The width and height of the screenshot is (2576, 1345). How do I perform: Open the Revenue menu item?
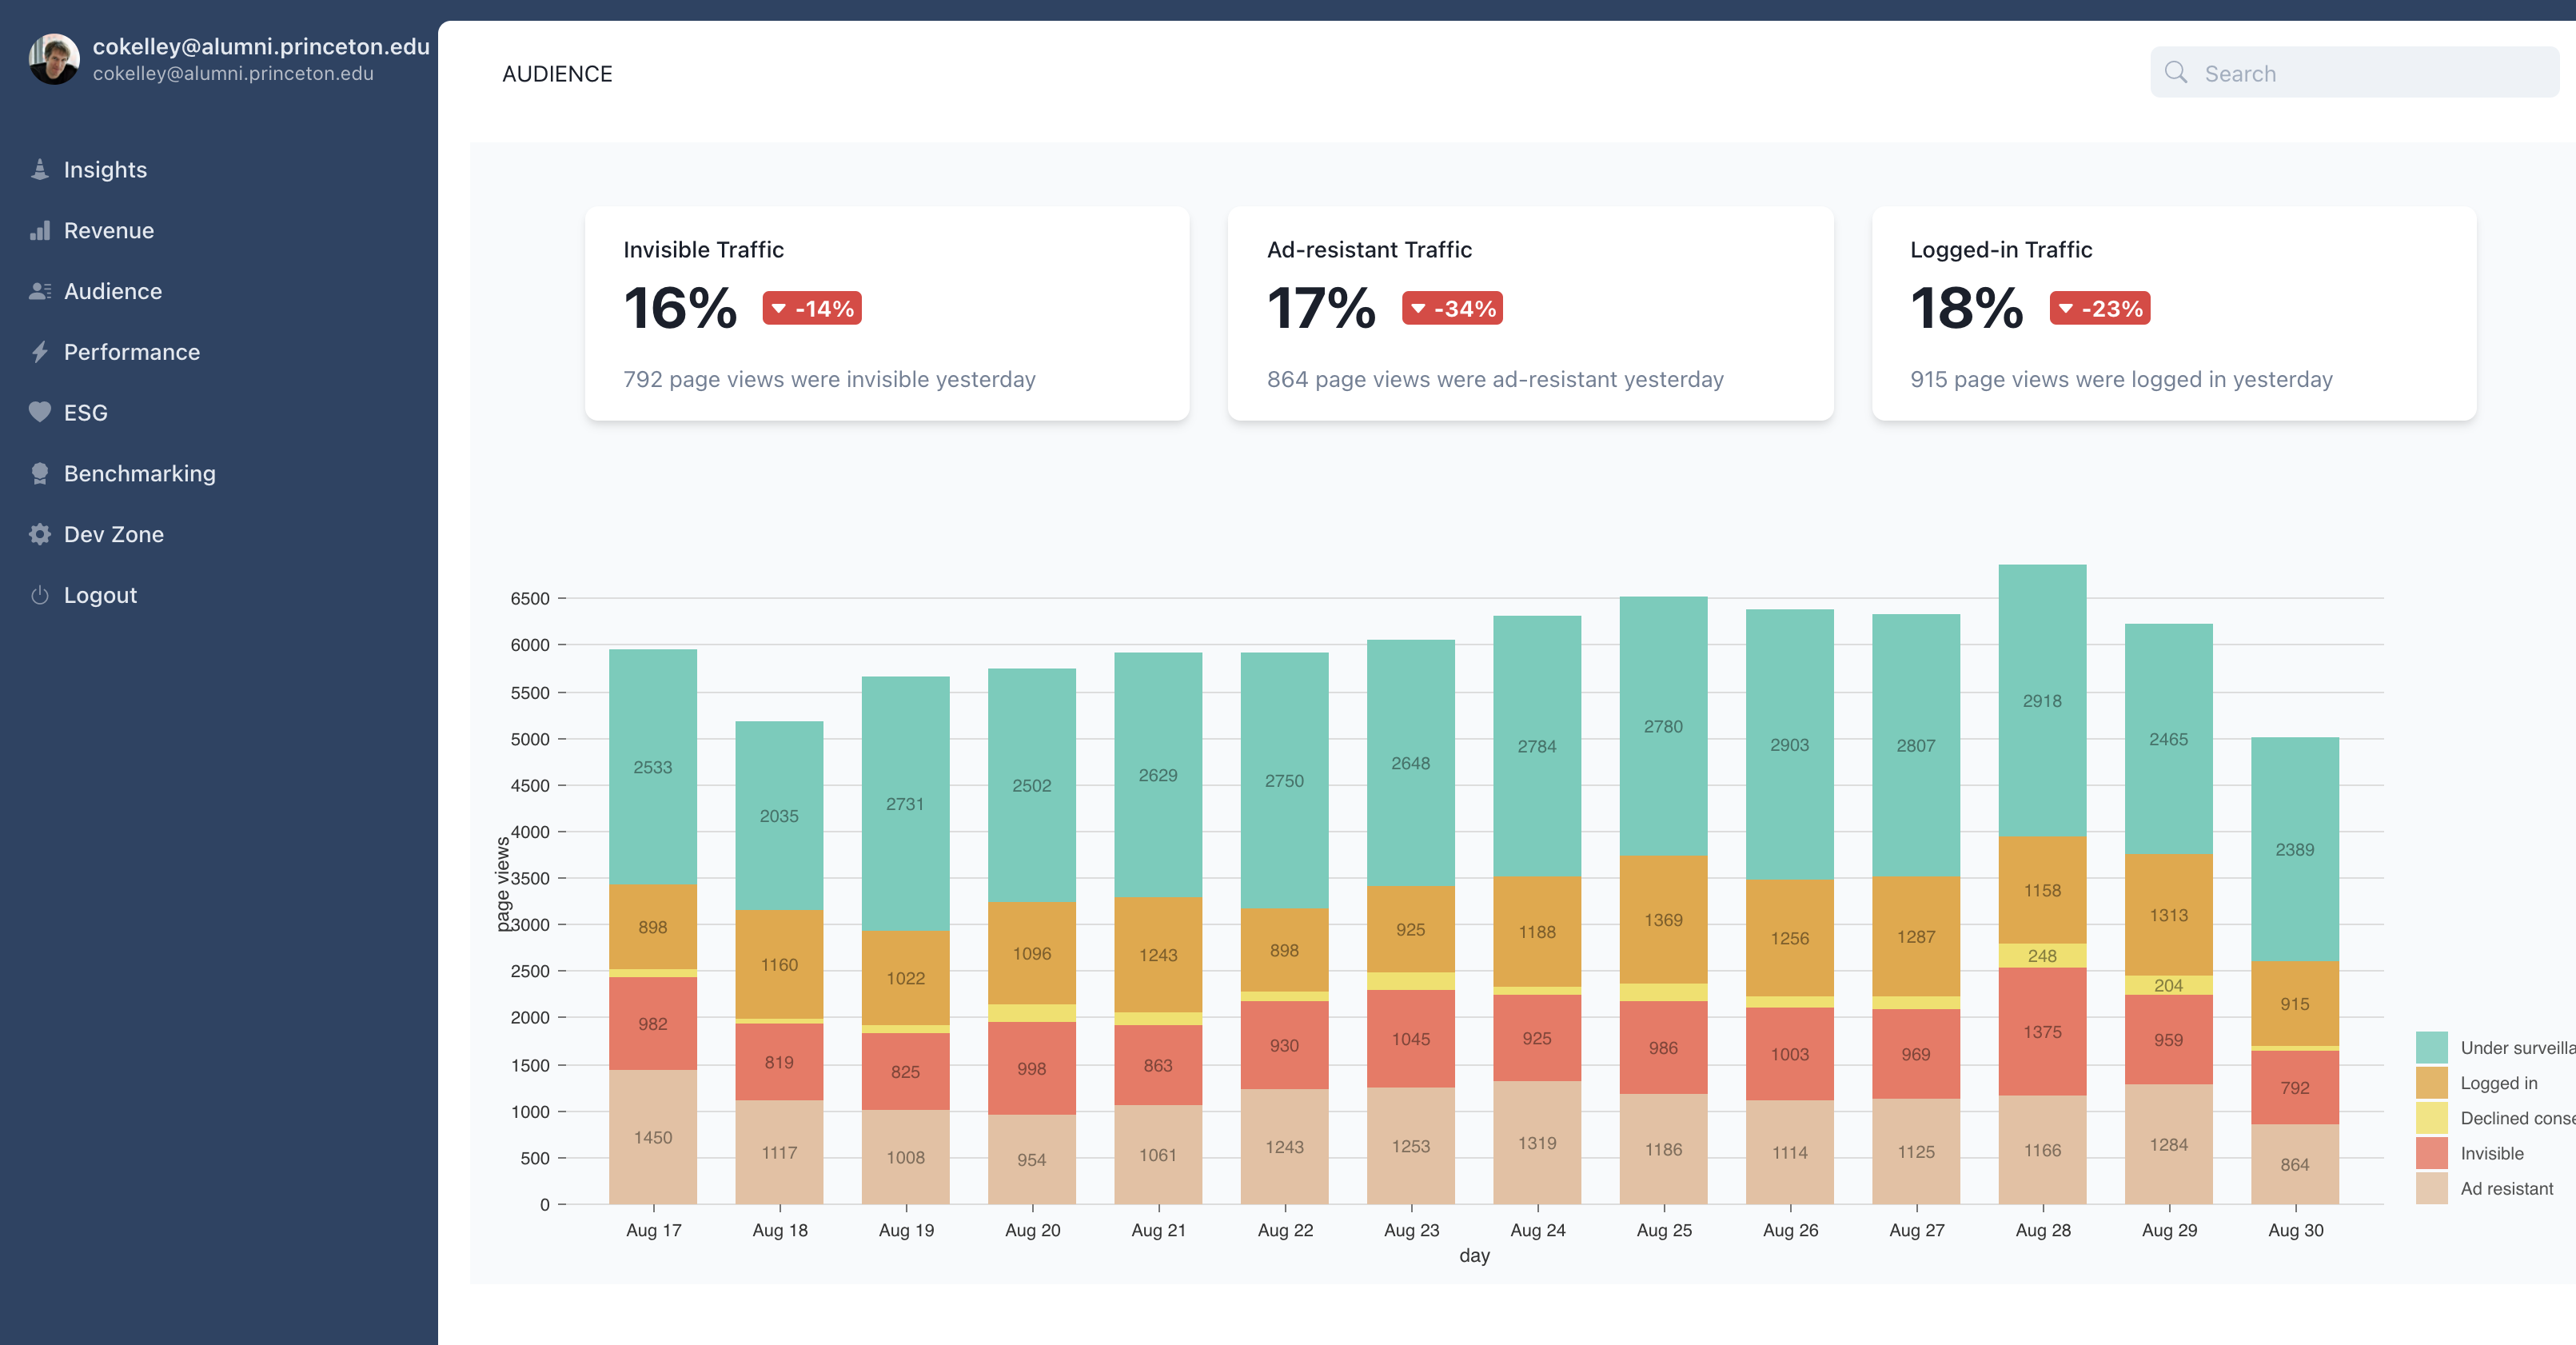click(x=108, y=231)
